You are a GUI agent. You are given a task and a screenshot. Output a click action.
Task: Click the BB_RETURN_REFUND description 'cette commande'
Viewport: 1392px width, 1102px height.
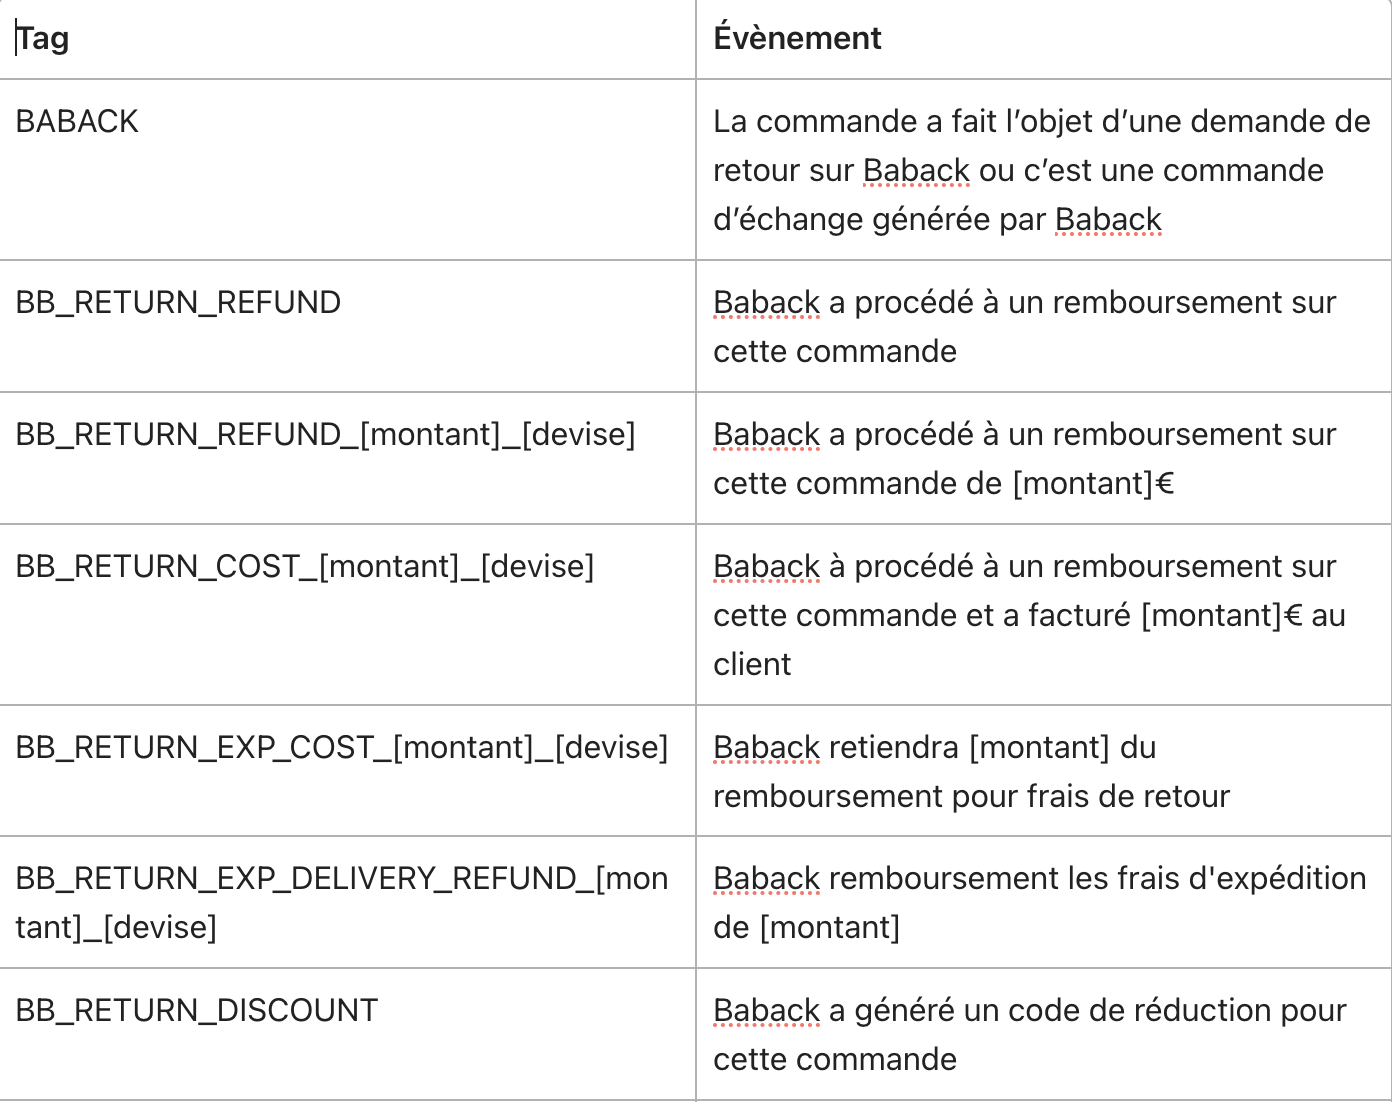pos(835,352)
